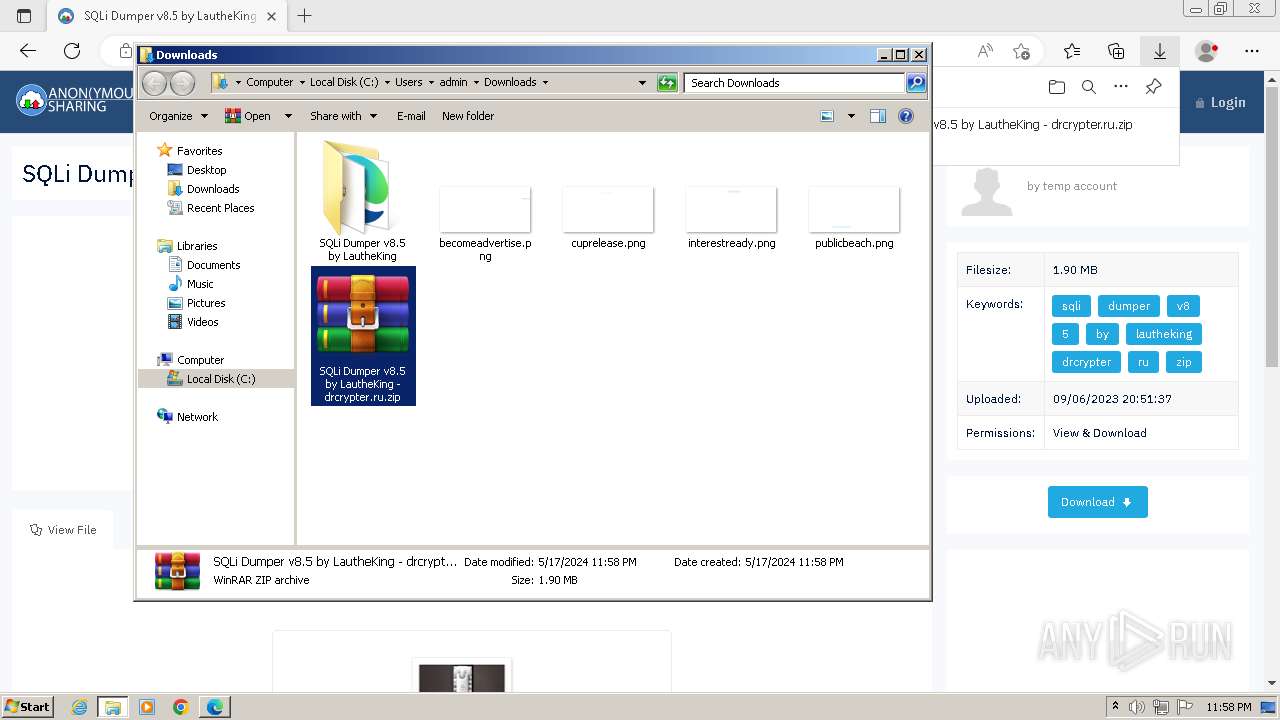This screenshot has height=720, width=1280.
Task: Open Chrome from the taskbar
Action: point(181,707)
